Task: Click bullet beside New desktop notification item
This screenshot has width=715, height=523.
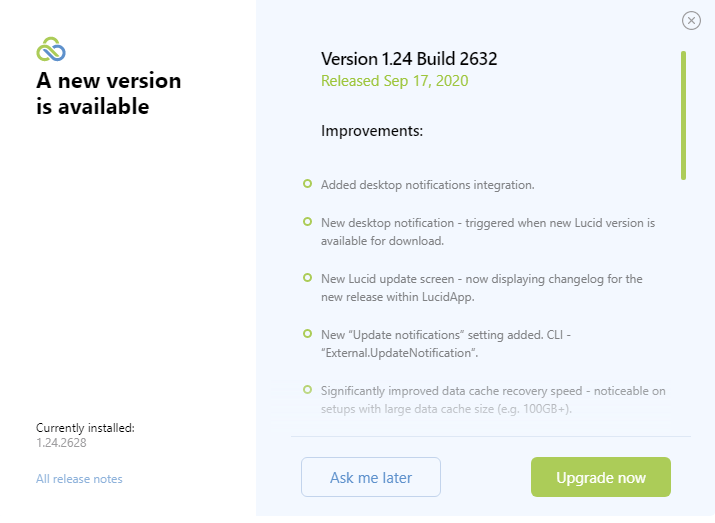Action: (x=307, y=222)
